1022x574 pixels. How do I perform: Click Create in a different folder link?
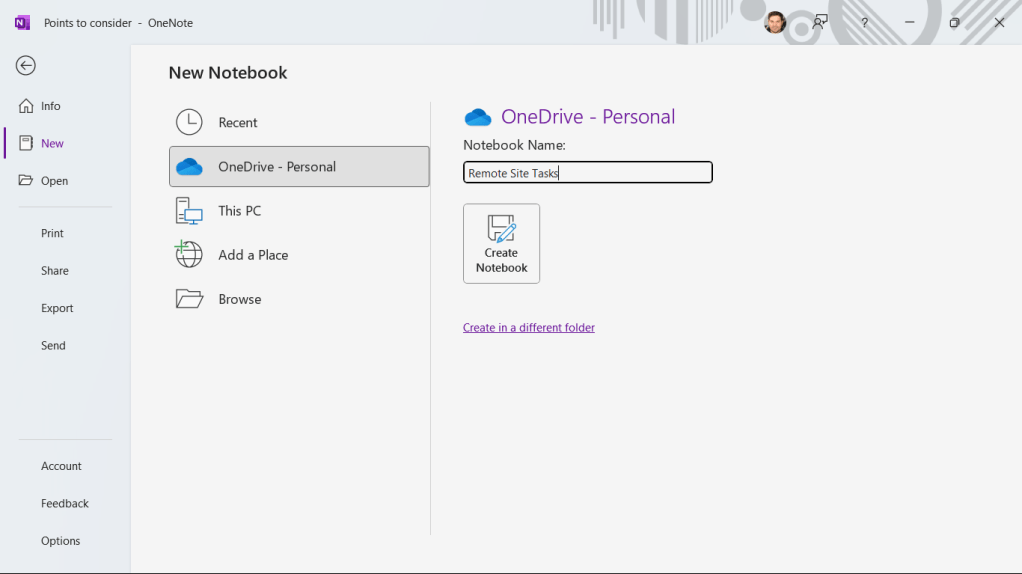point(529,328)
